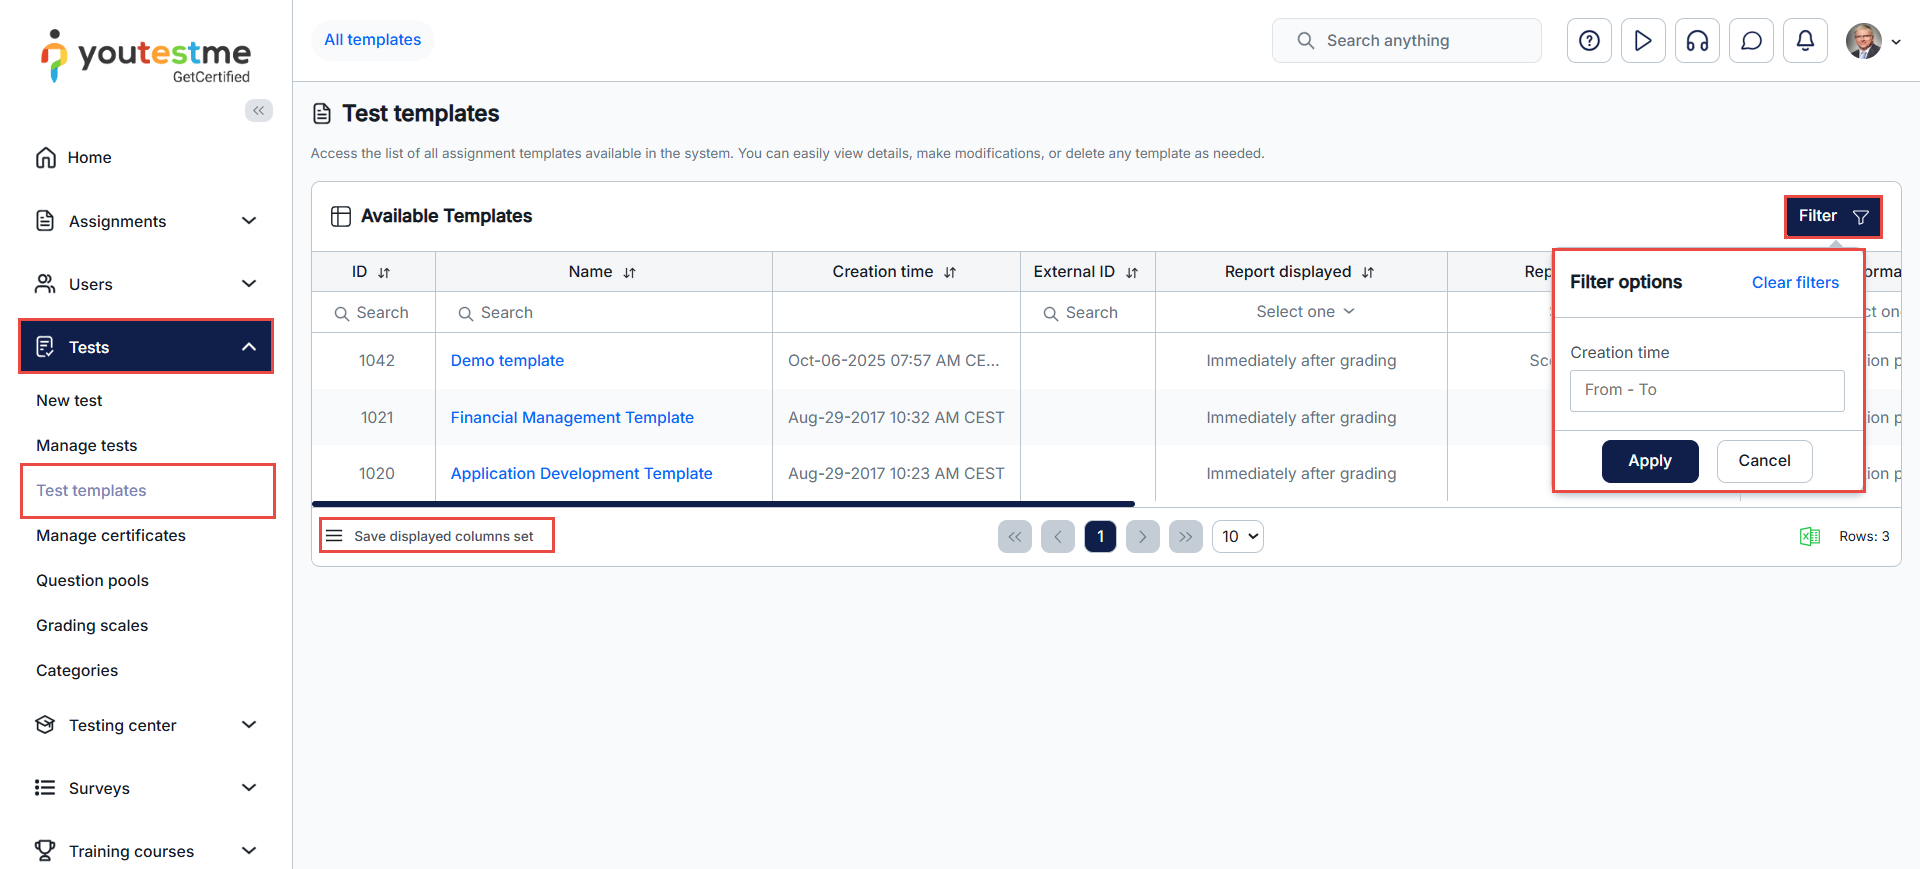
Task: Sort templates by Creation time
Action: (950, 273)
